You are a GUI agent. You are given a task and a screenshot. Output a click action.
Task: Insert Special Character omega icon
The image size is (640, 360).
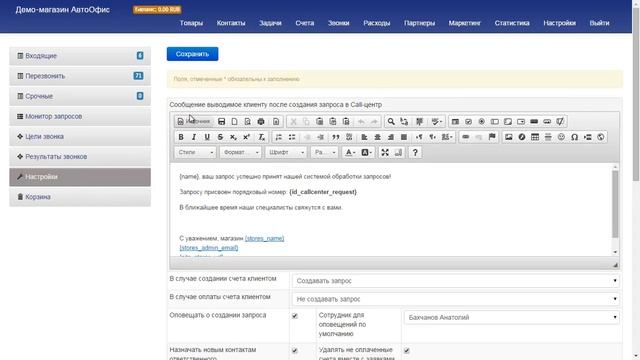[x=574, y=137]
